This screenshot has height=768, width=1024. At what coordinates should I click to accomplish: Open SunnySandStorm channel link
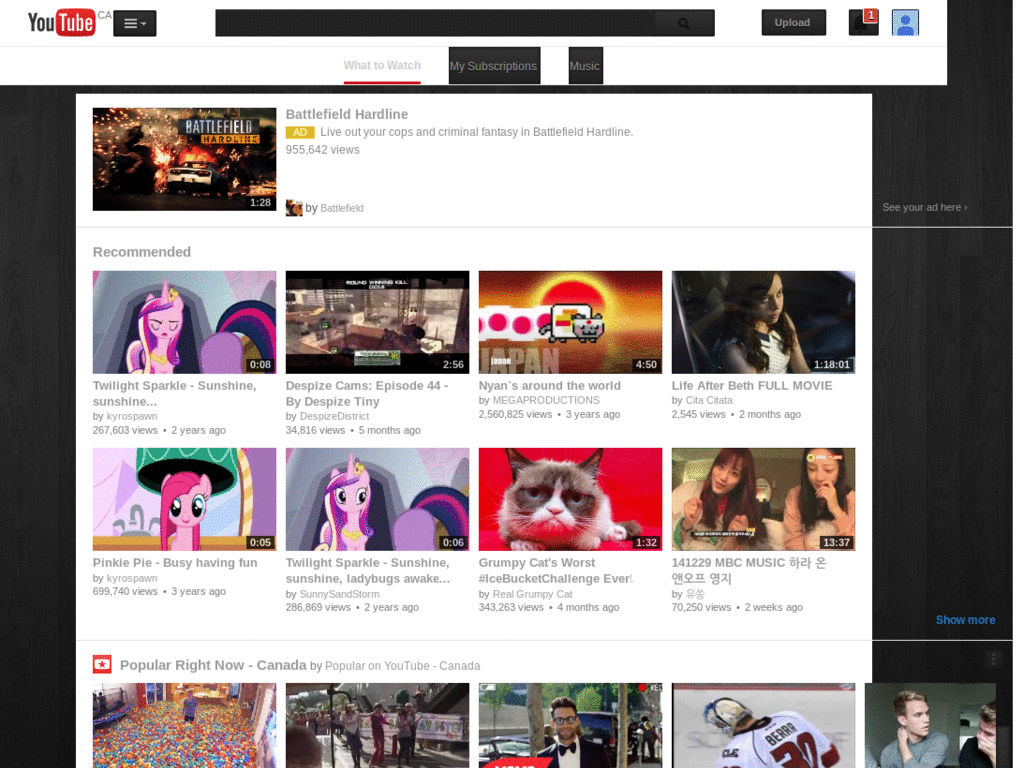pos(339,594)
